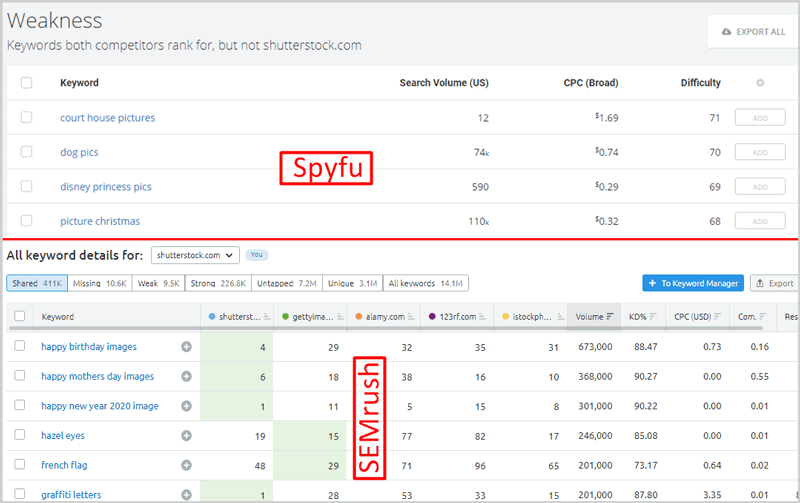Viewport: 800px width, 503px height.
Task: Add picture christmas keyword with ADD button
Action: 760,221
